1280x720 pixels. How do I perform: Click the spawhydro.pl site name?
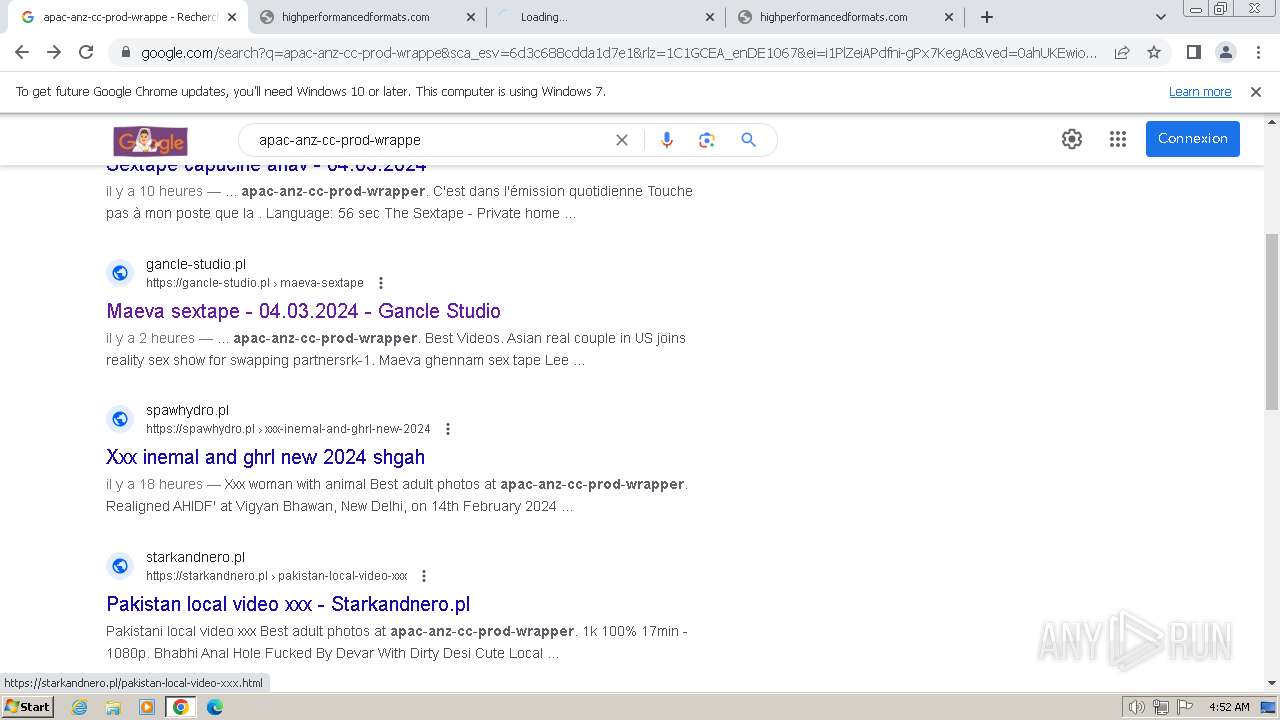point(187,410)
